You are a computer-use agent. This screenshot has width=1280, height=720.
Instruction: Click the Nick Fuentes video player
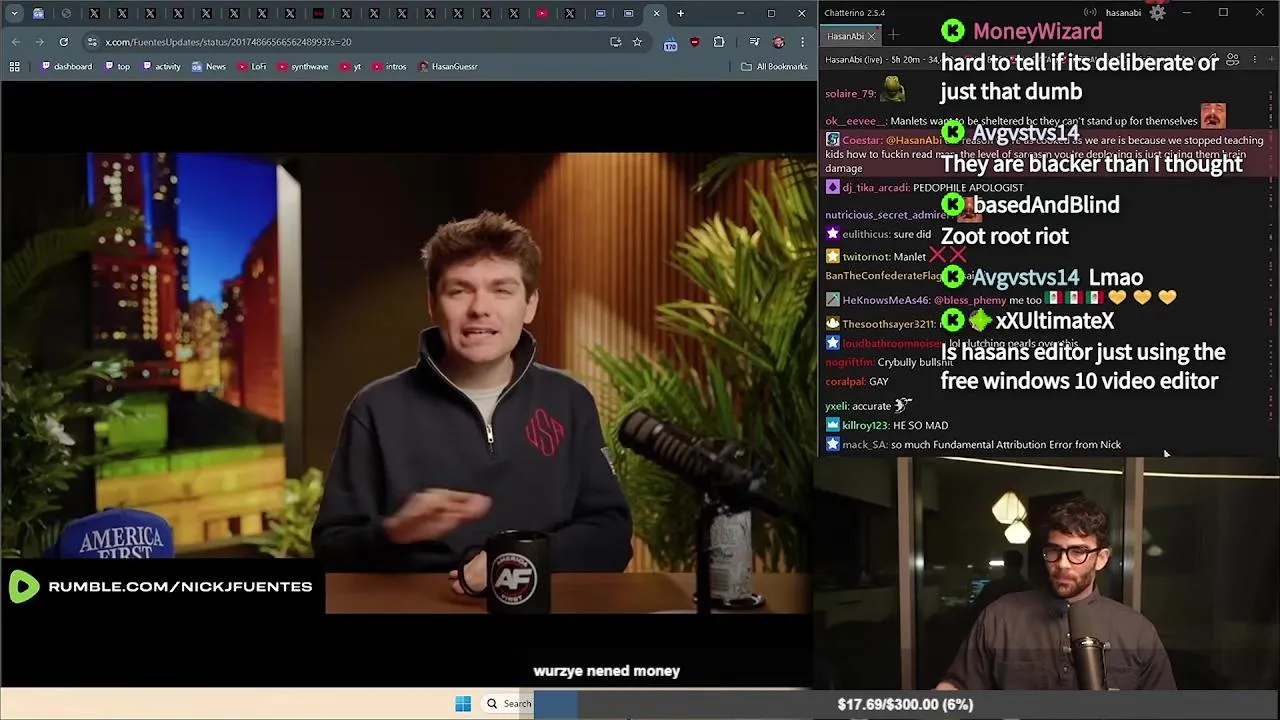coord(408,385)
